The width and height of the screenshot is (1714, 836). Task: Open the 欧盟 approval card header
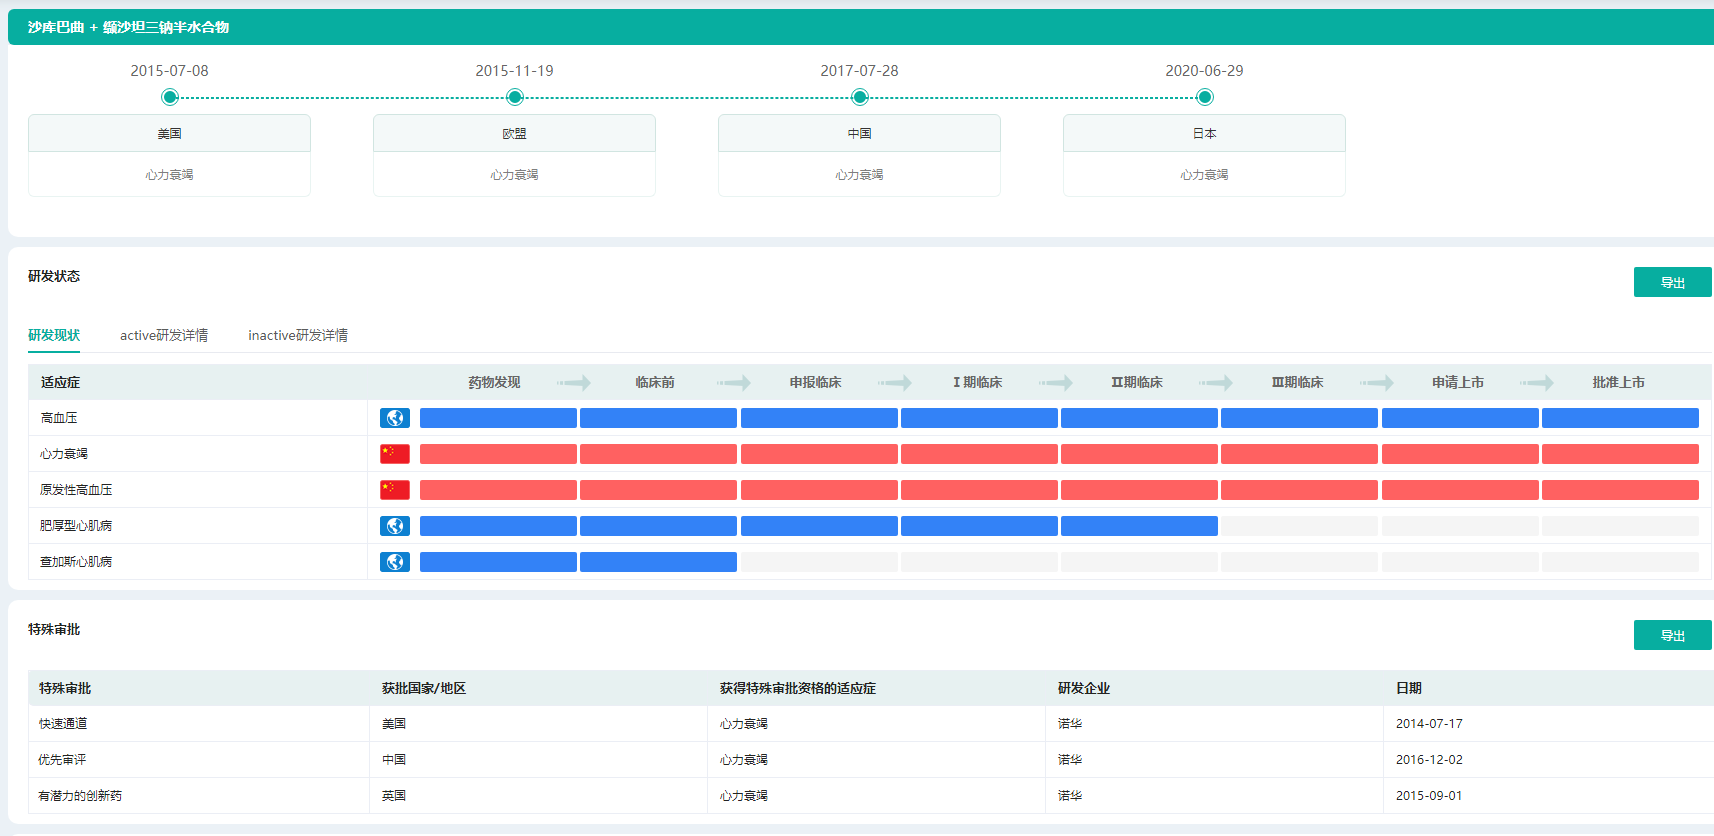tap(514, 134)
